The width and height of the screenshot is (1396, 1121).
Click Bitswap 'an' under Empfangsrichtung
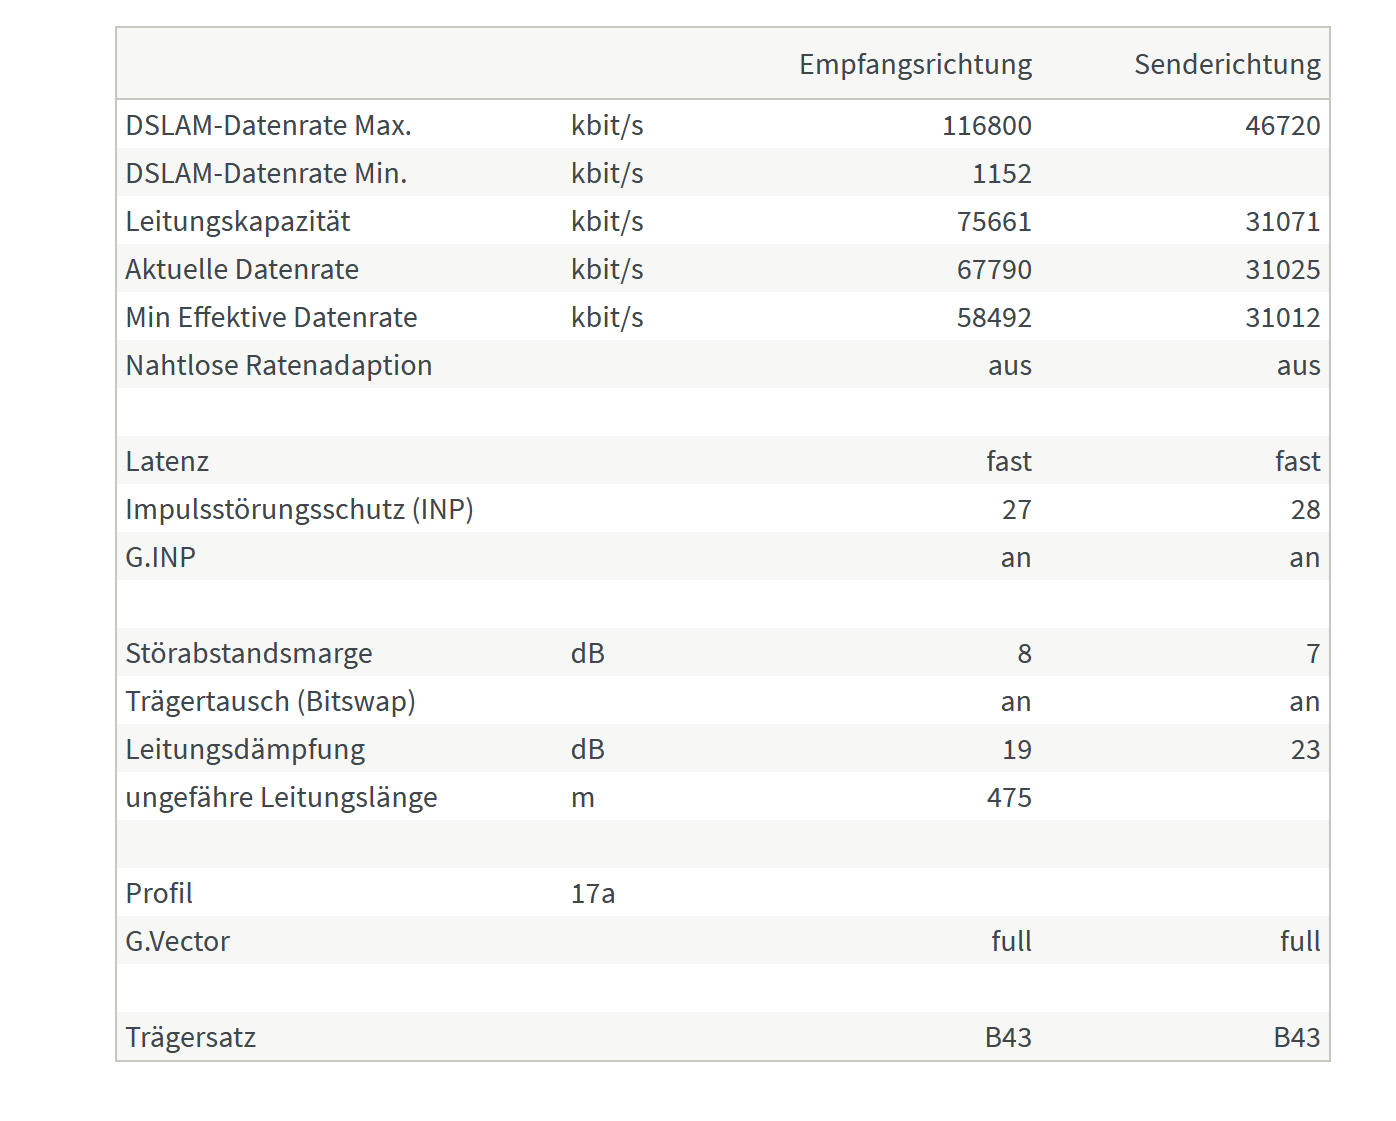point(1015,702)
